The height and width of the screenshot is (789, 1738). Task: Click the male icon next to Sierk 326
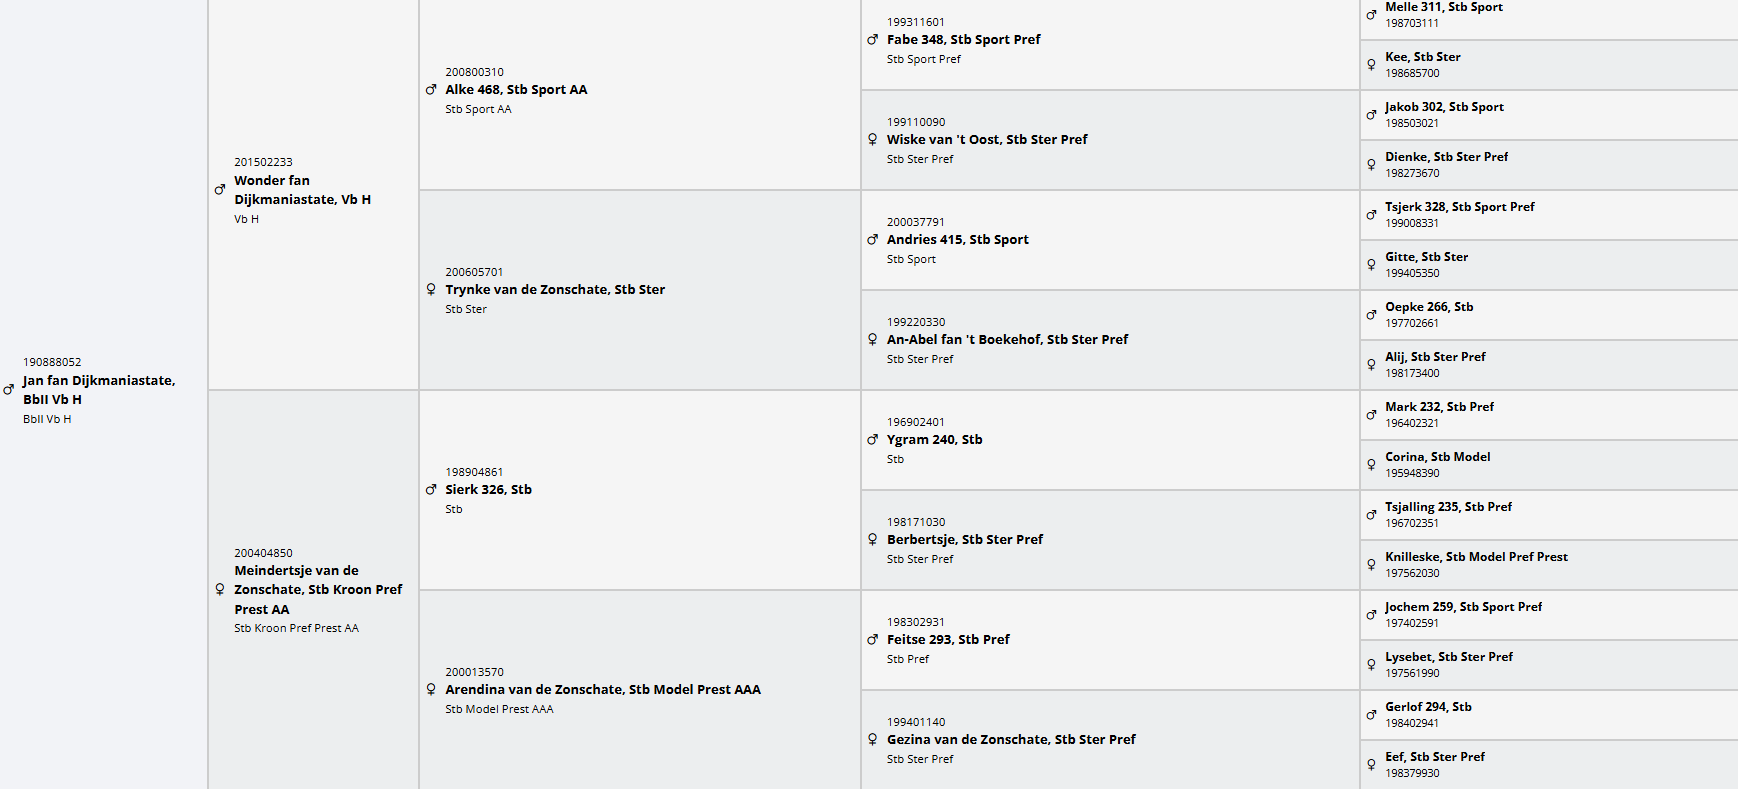431,490
